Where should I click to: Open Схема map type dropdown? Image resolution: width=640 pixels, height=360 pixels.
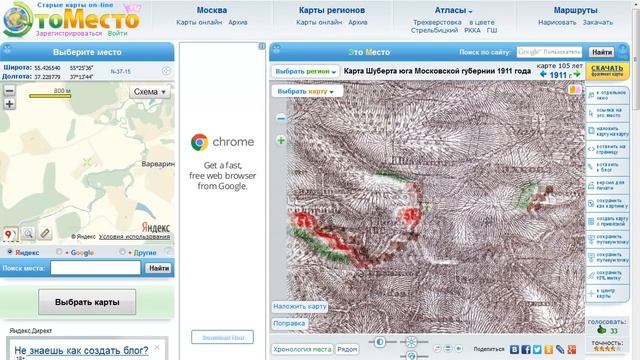tap(150, 92)
